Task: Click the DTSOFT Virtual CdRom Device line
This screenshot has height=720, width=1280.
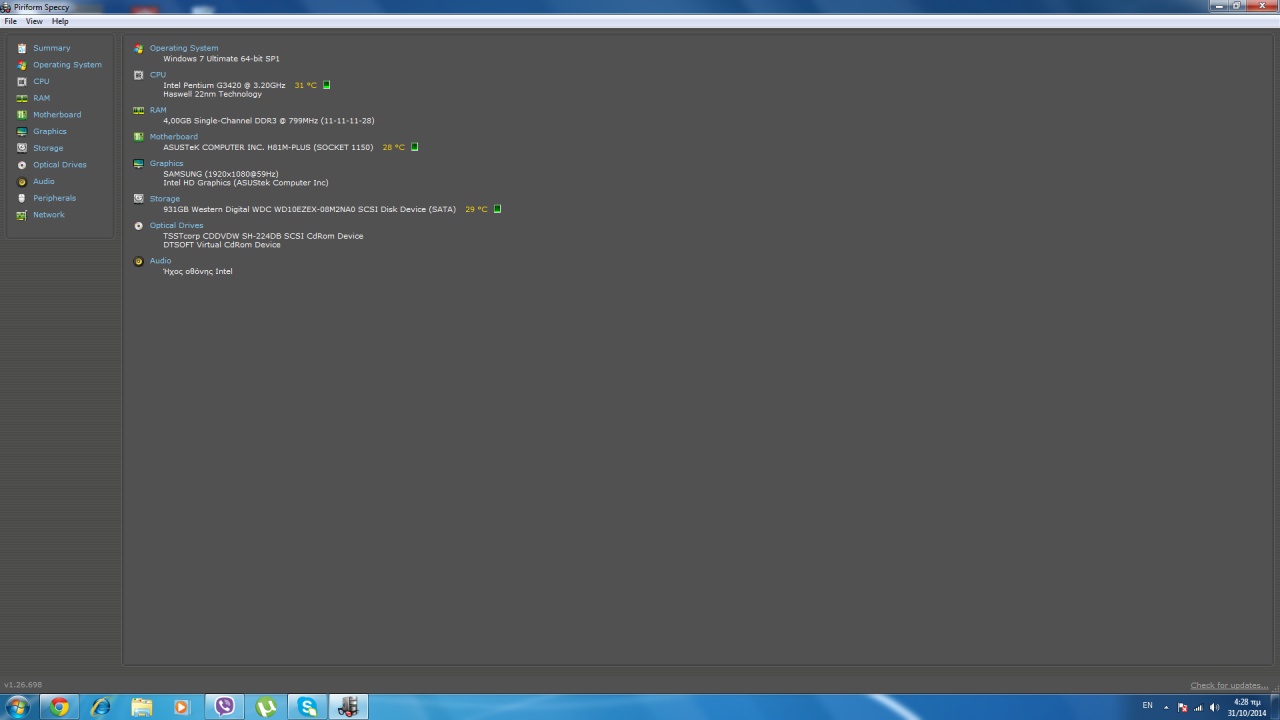Action: pos(222,245)
